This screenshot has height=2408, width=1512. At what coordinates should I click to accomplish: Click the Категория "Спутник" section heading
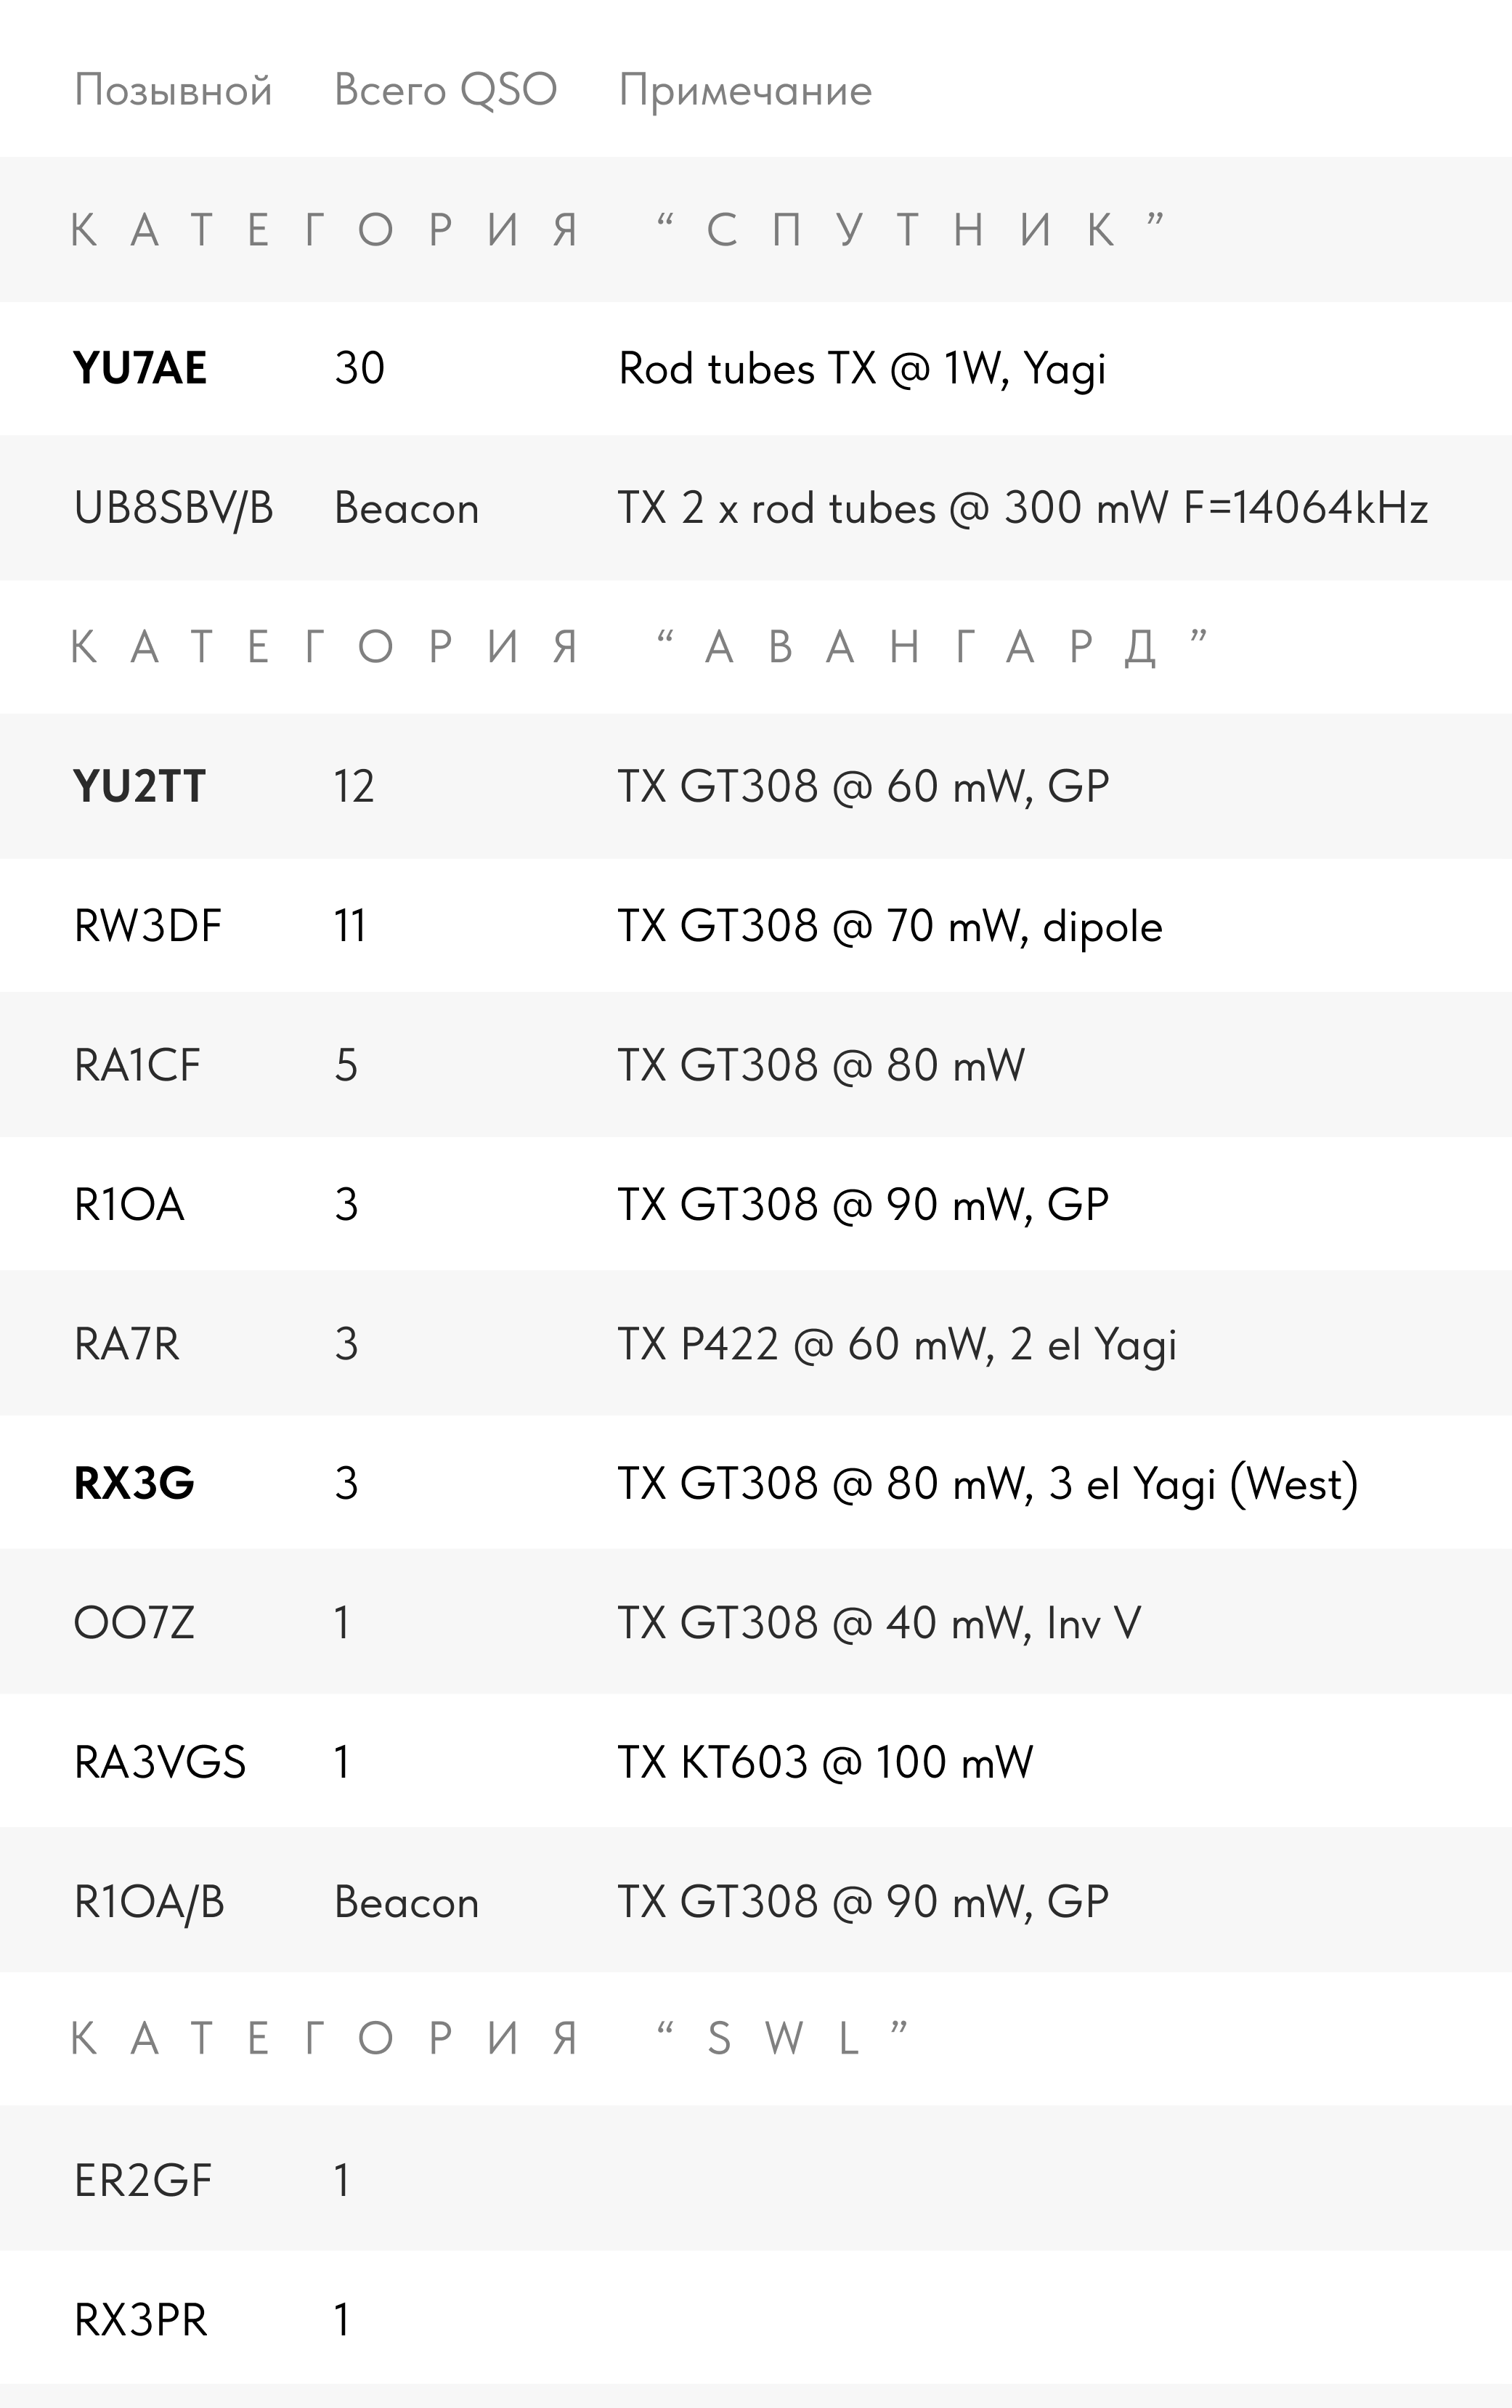(x=618, y=230)
